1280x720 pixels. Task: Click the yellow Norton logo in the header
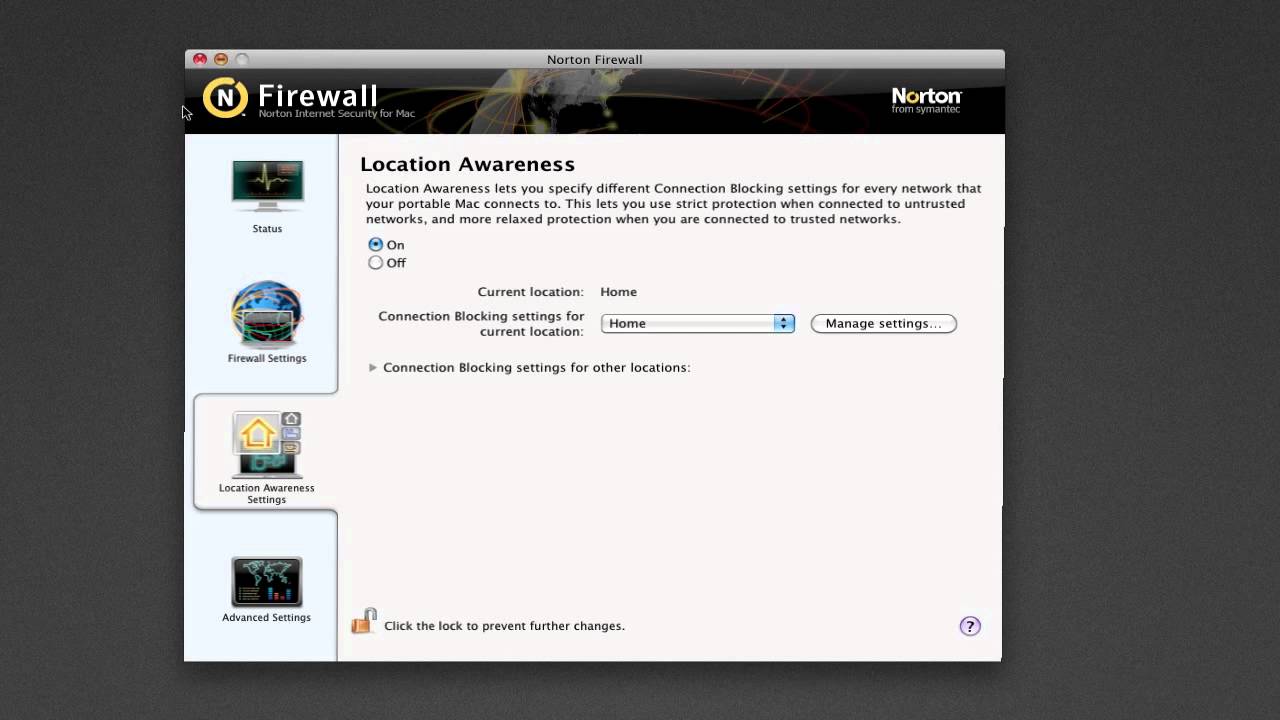pos(225,97)
